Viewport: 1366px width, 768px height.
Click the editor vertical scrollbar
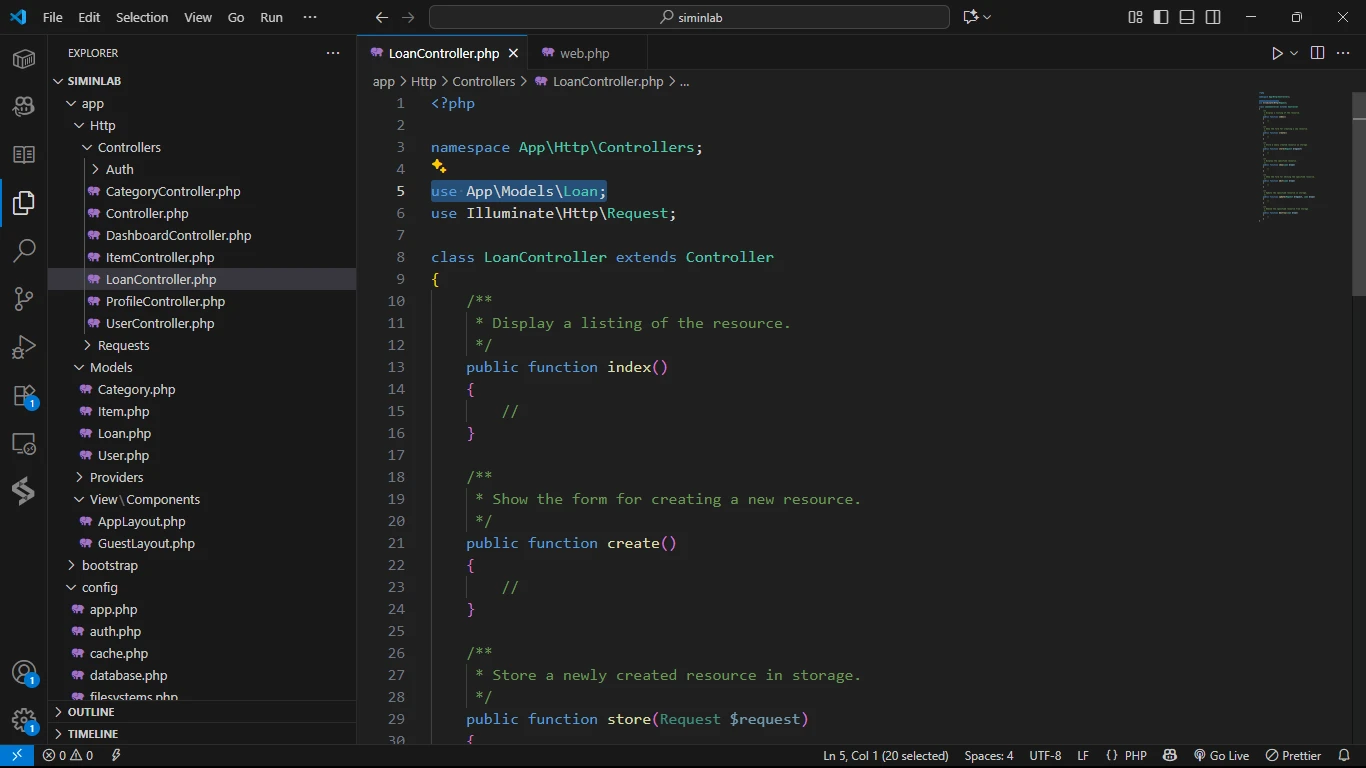pyautogui.click(x=1358, y=195)
